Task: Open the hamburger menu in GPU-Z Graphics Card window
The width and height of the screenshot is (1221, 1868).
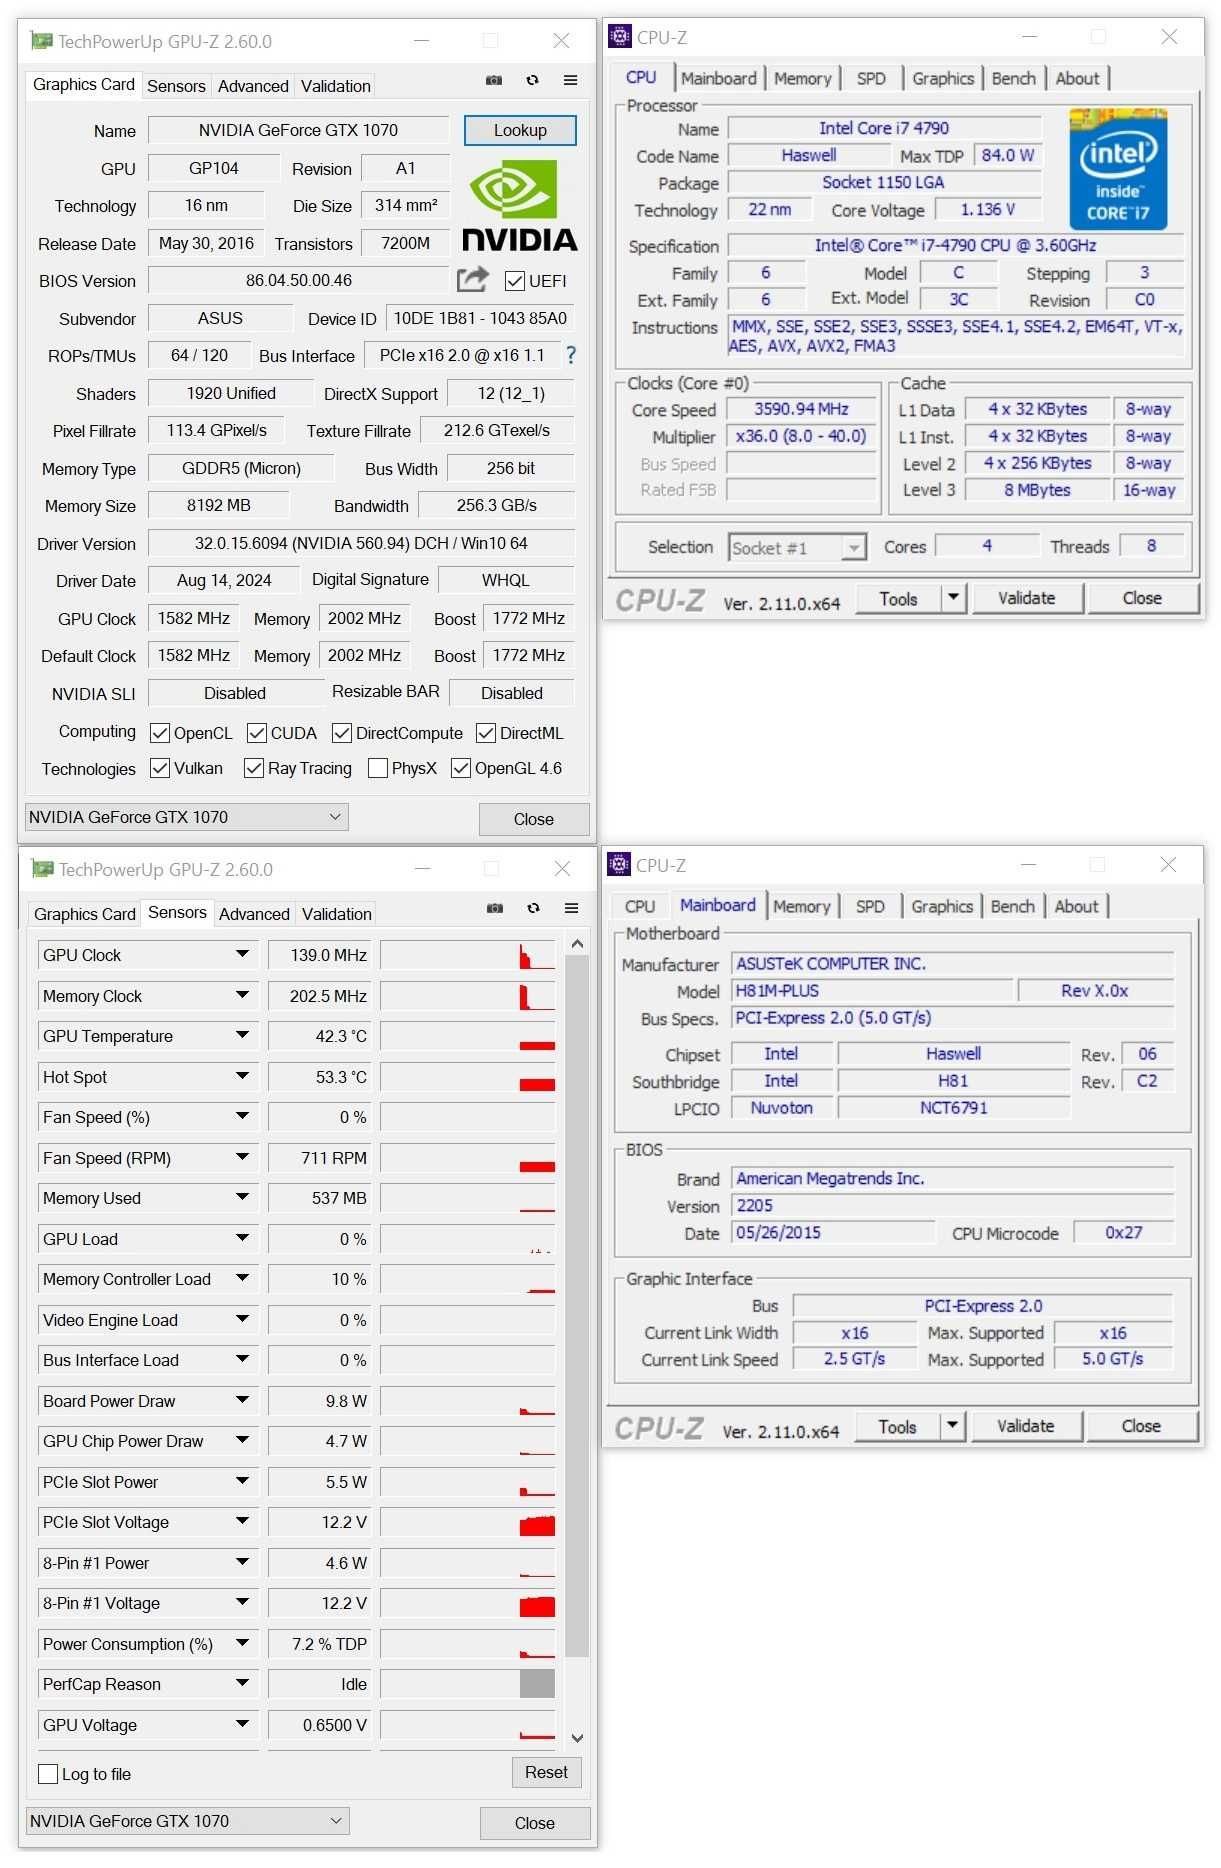Action: tap(571, 80)
